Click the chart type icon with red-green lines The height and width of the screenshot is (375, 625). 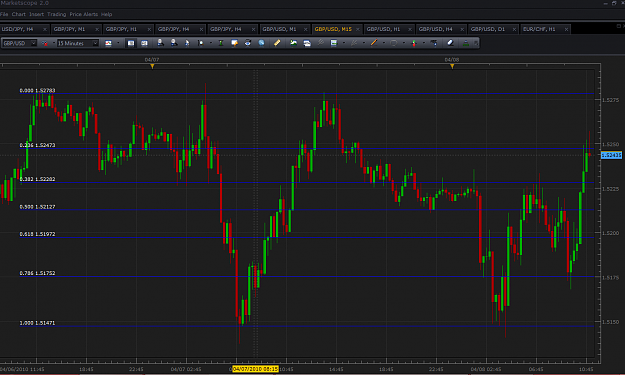(x=108, y=43)
